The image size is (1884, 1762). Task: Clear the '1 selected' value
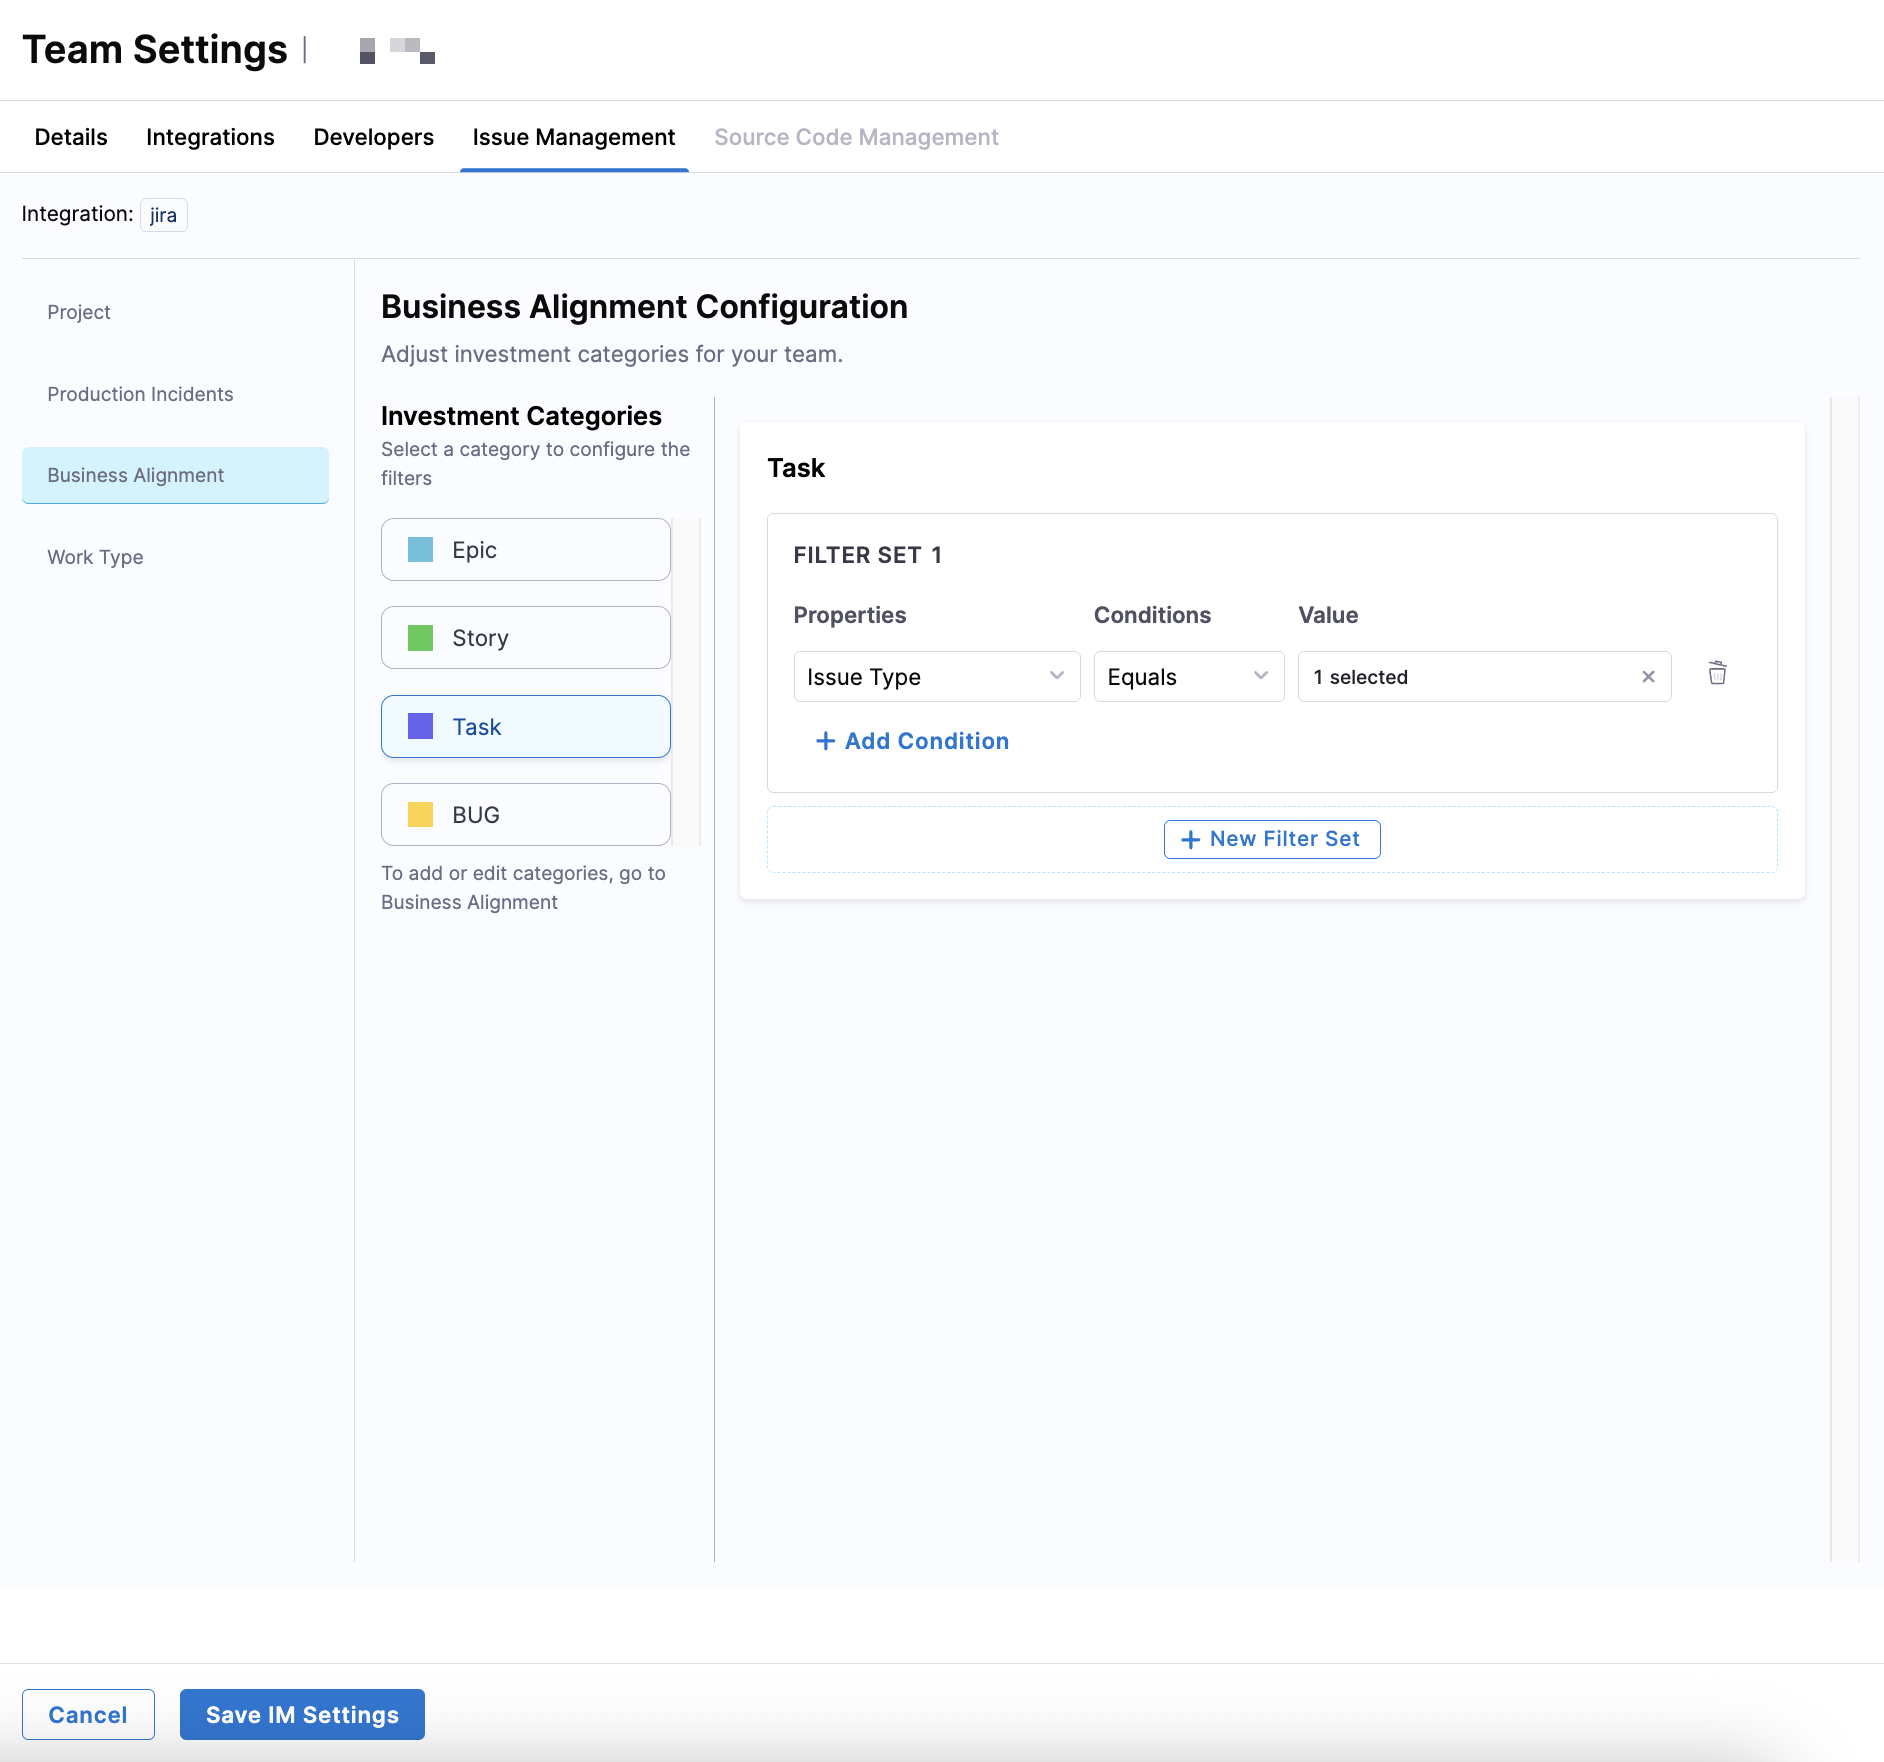pyautogui.click(x=1648, y=677)
